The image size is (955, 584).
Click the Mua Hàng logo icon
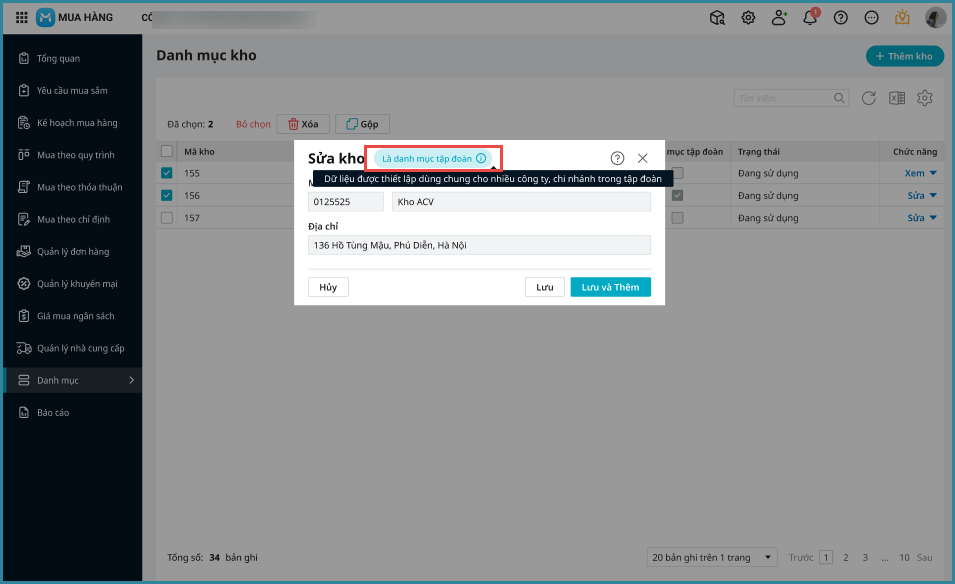tap(45, 18)
